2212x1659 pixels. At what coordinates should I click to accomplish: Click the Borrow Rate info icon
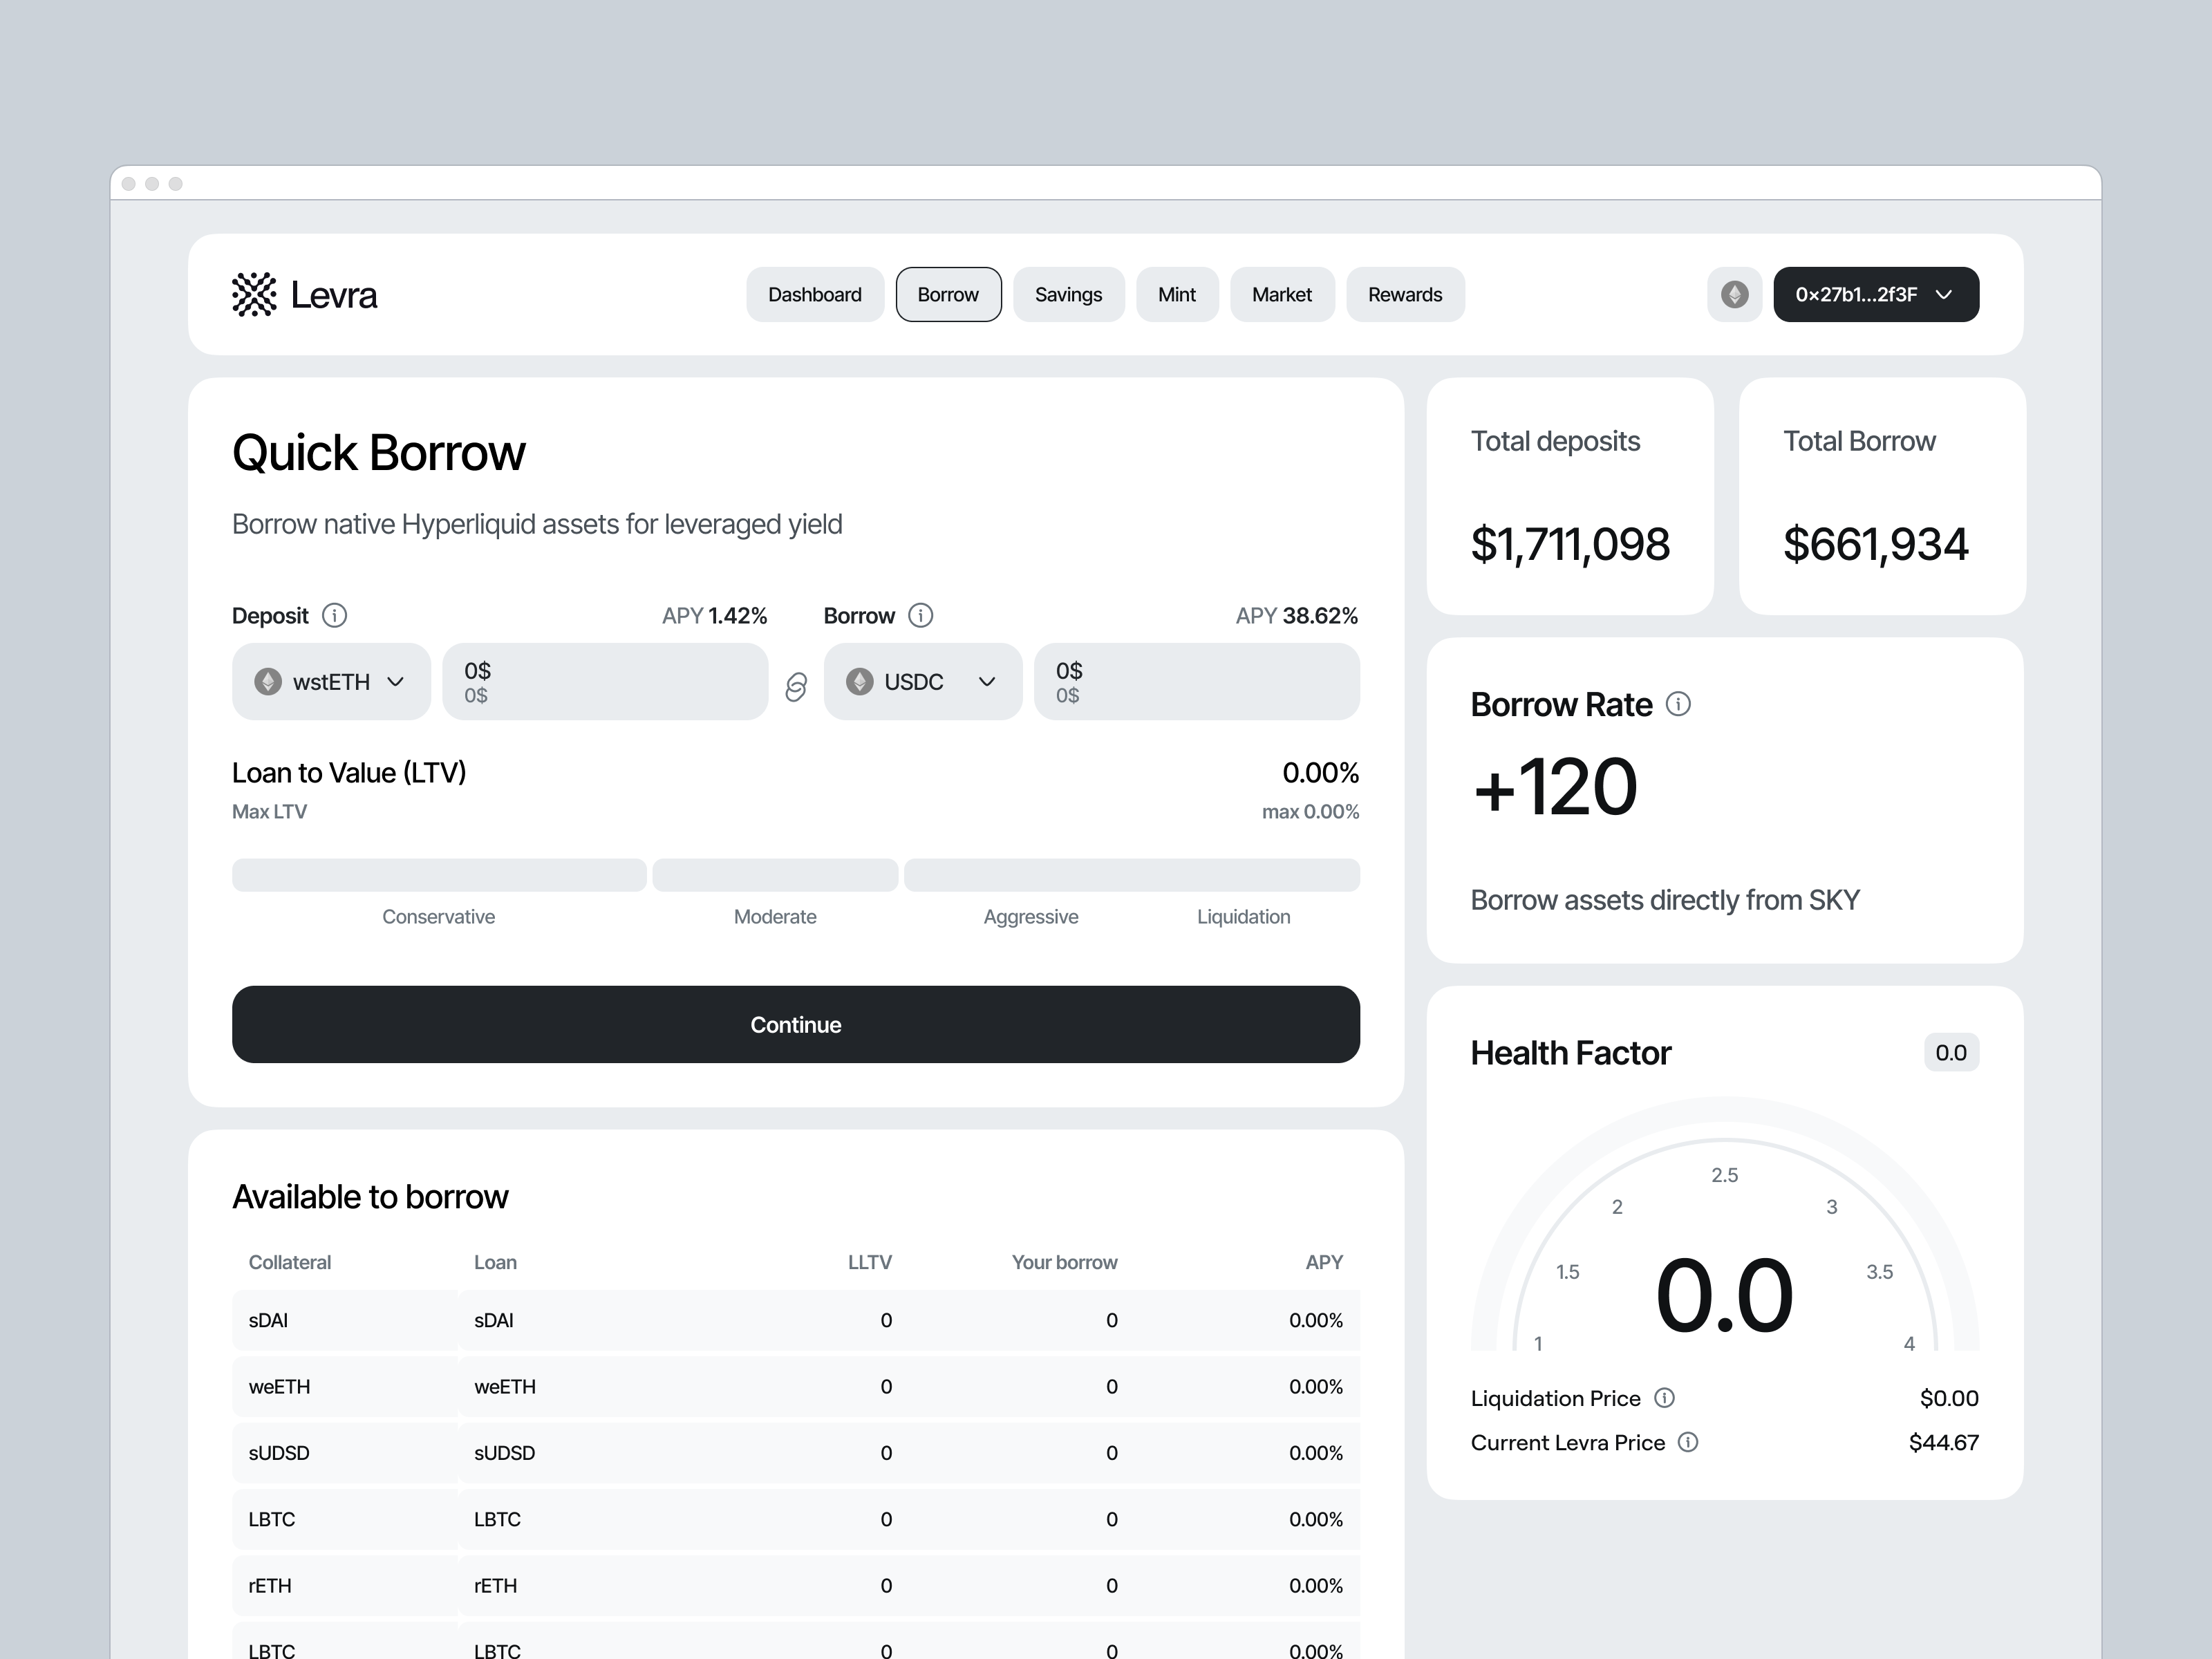coord(1678,703)
